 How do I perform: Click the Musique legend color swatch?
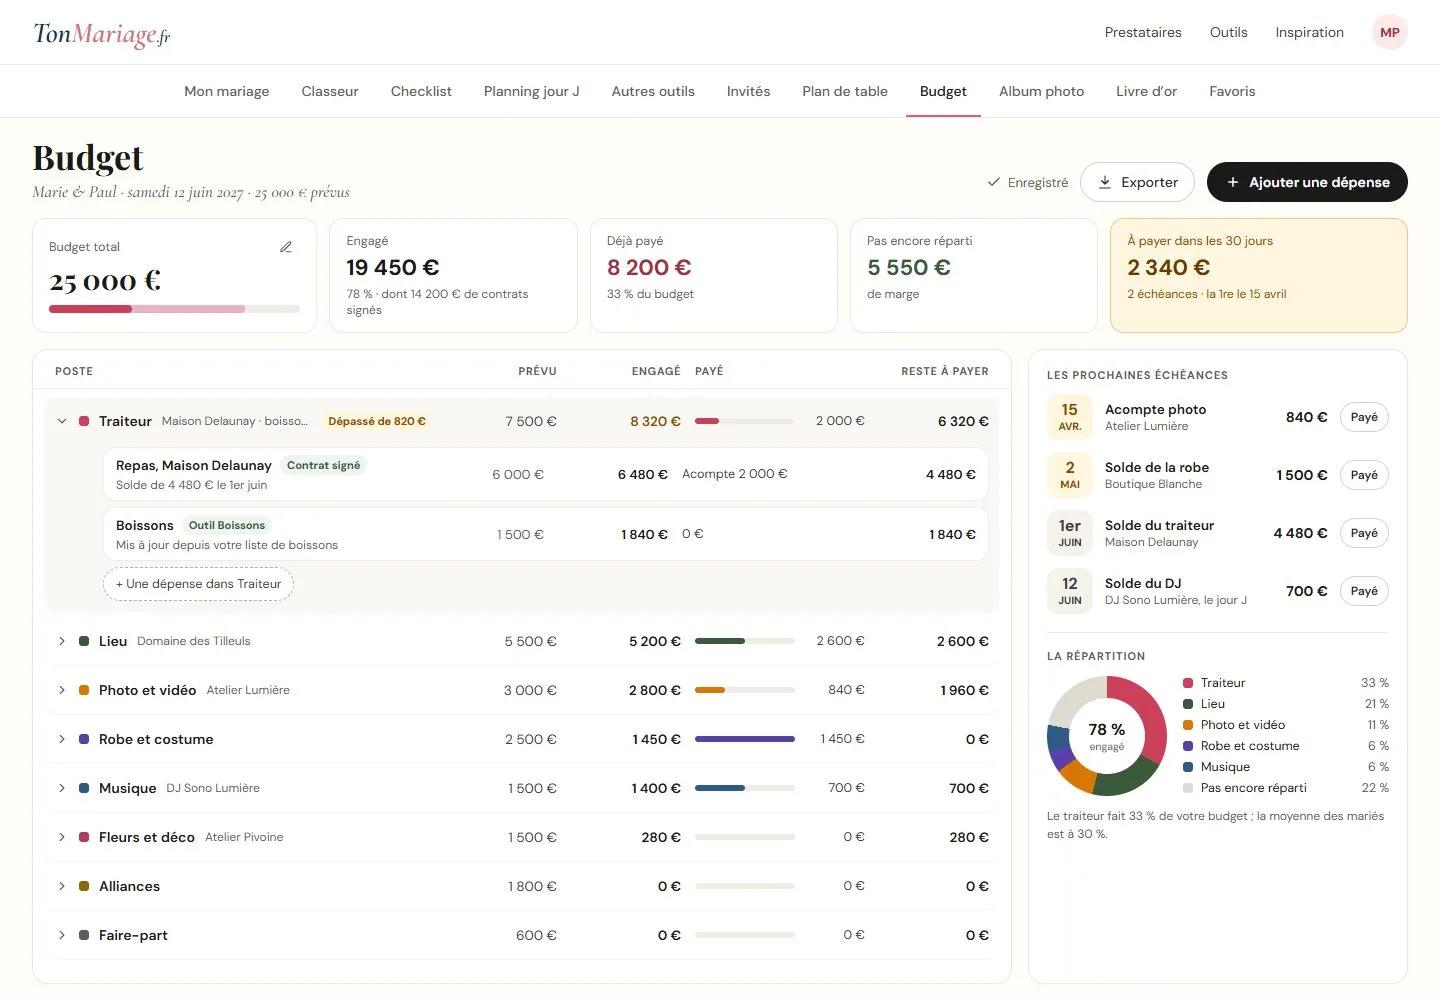[1188, 767]
